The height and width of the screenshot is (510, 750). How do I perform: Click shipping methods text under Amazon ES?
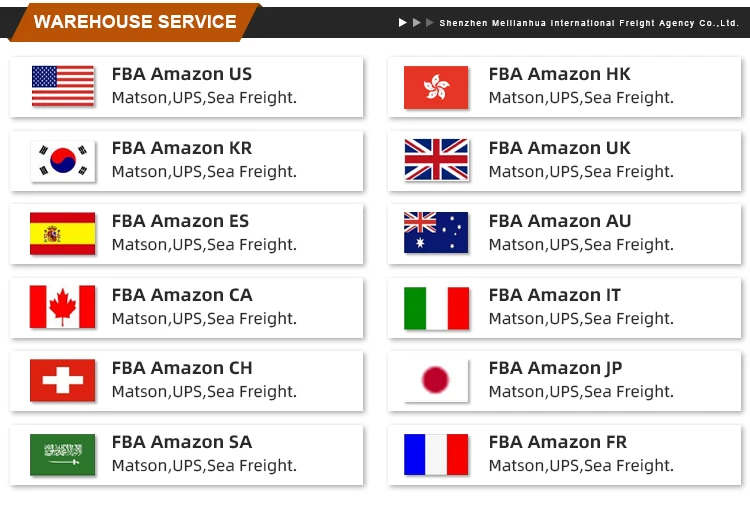pyautogui.click(x=204, y=245)
